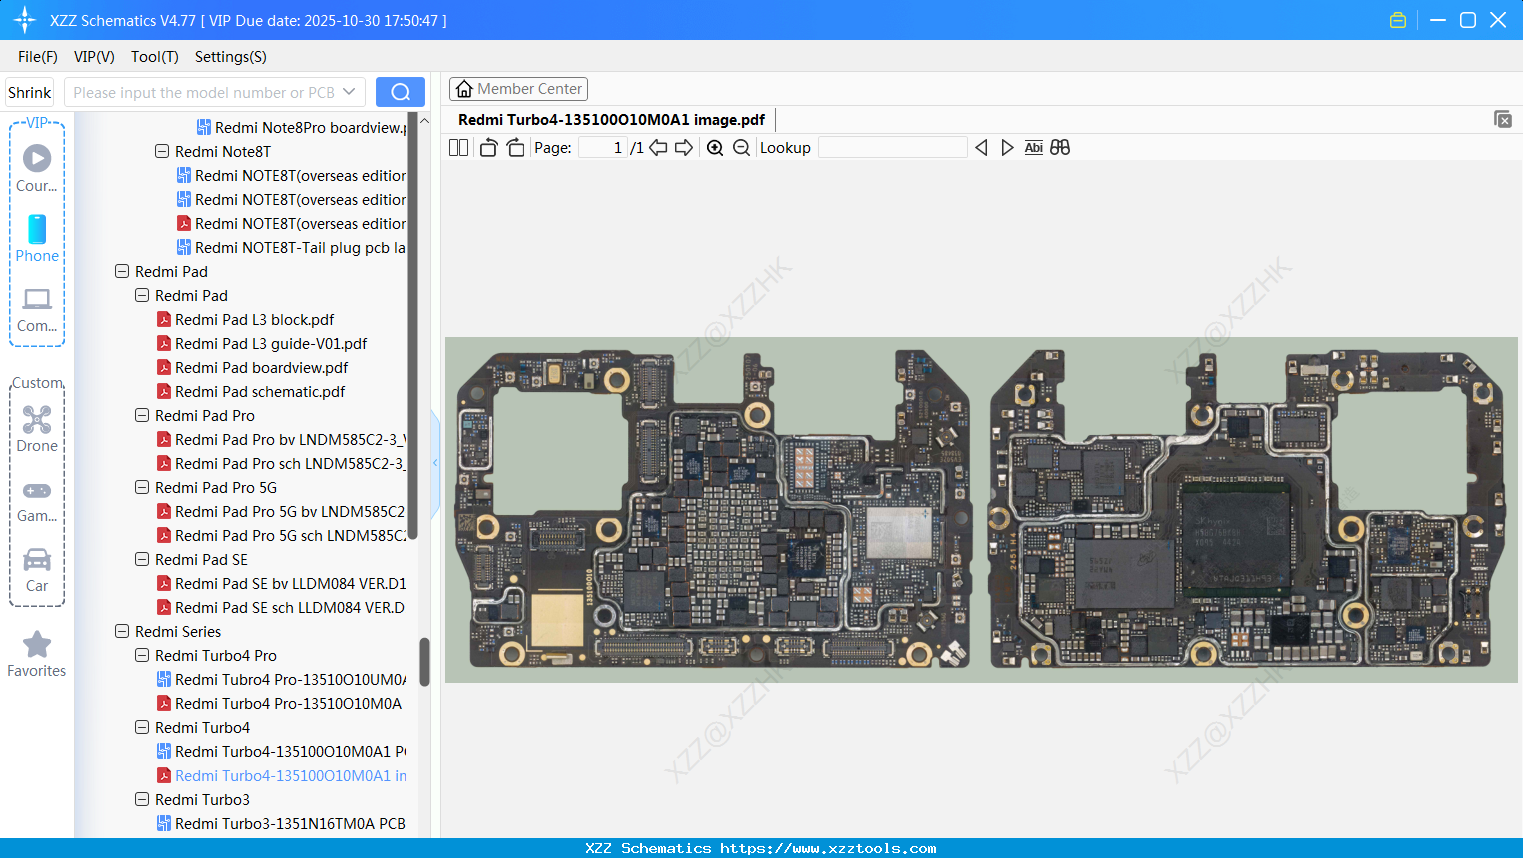The image size is (1523, 858).
Task: Rotate the PDF clockwise
Action: (x=514, y=147)
